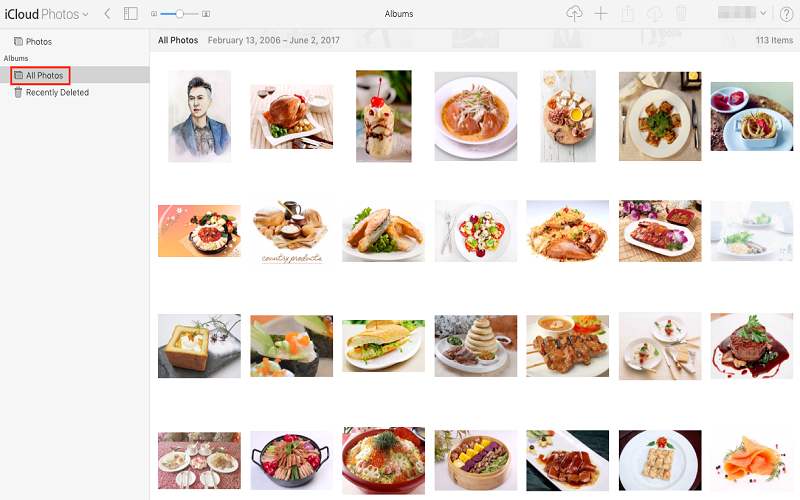This screenshot has height=500, width=800.
Task: Select the smoked salmon slices thumbnail
Action: (x=752, y=461)
